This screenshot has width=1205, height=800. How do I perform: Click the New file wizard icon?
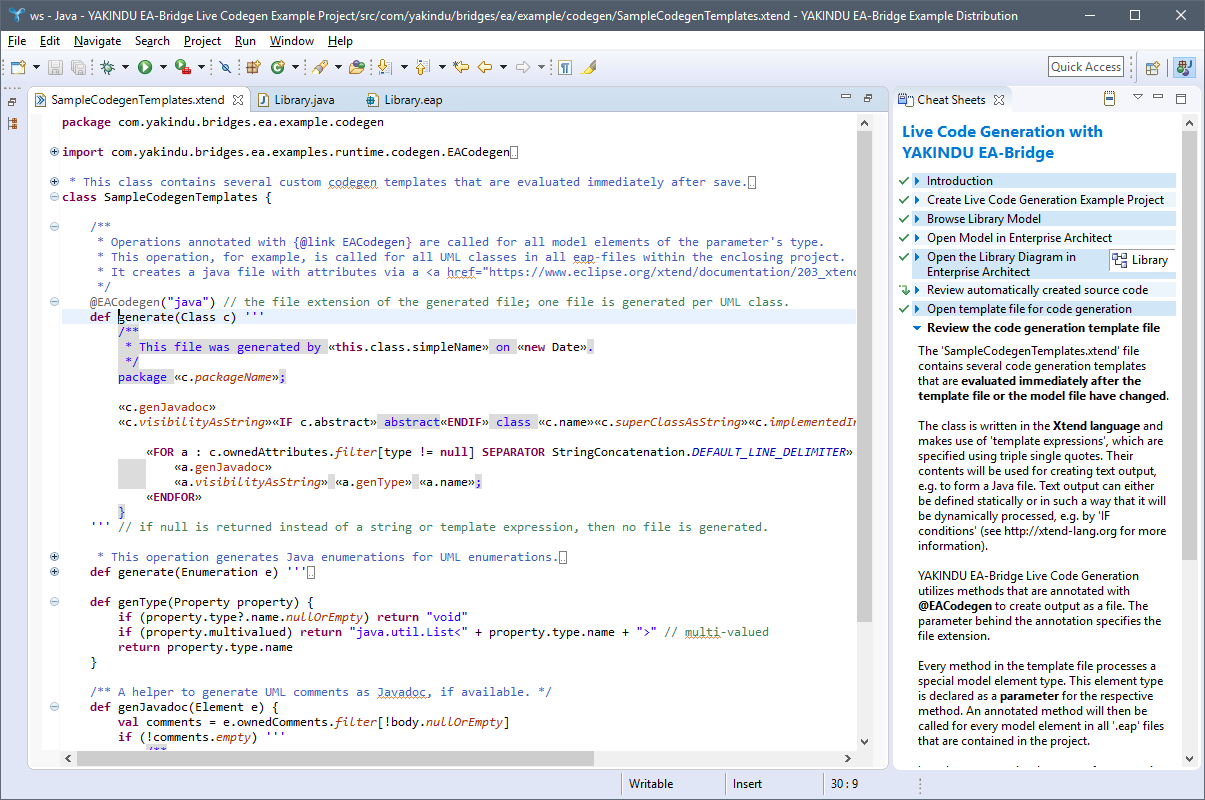(19, 67)
